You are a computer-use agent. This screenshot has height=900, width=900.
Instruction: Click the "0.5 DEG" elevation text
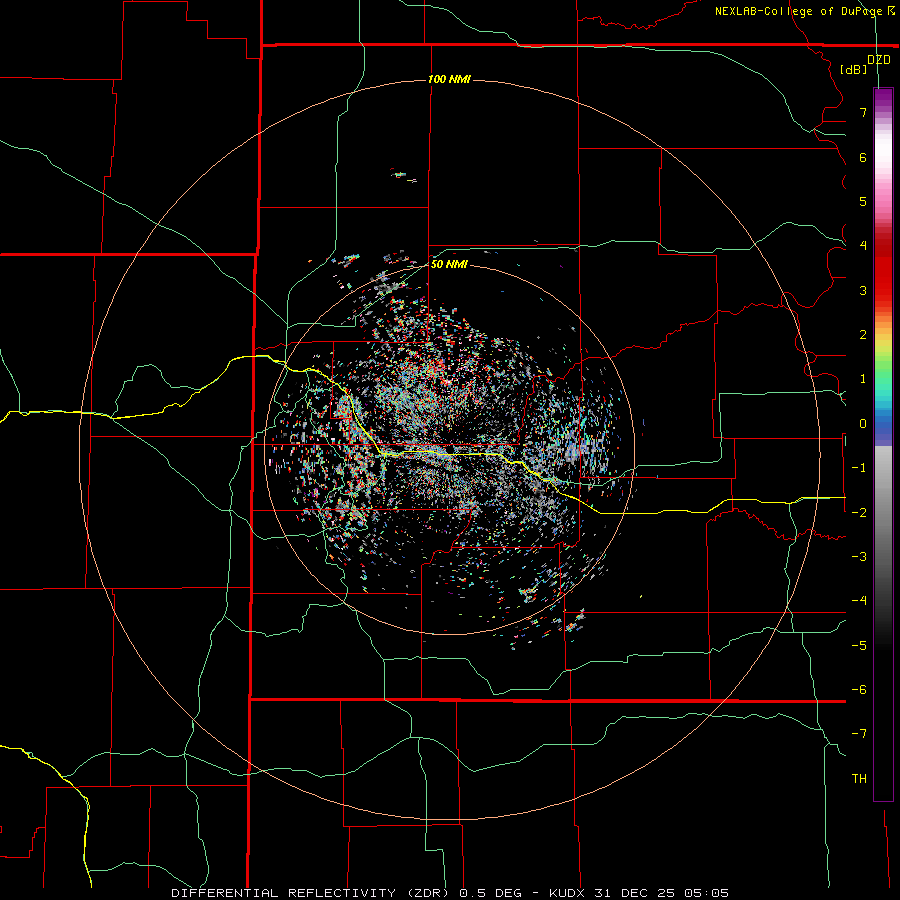click(x=490, y=893)
